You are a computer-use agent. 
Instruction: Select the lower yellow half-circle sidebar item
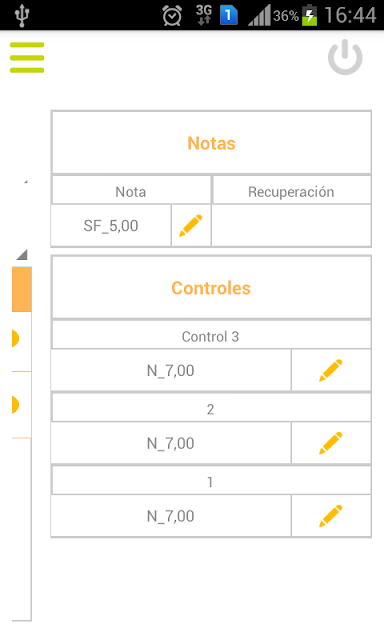pos(16,404)
